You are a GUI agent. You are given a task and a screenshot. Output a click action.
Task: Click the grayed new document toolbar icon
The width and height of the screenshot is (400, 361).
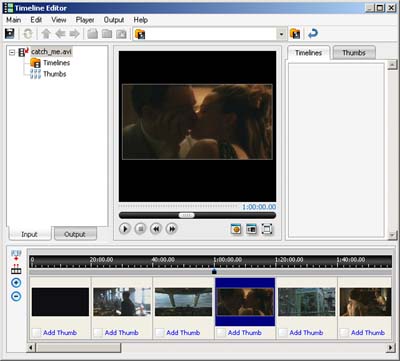coord(92,34)
